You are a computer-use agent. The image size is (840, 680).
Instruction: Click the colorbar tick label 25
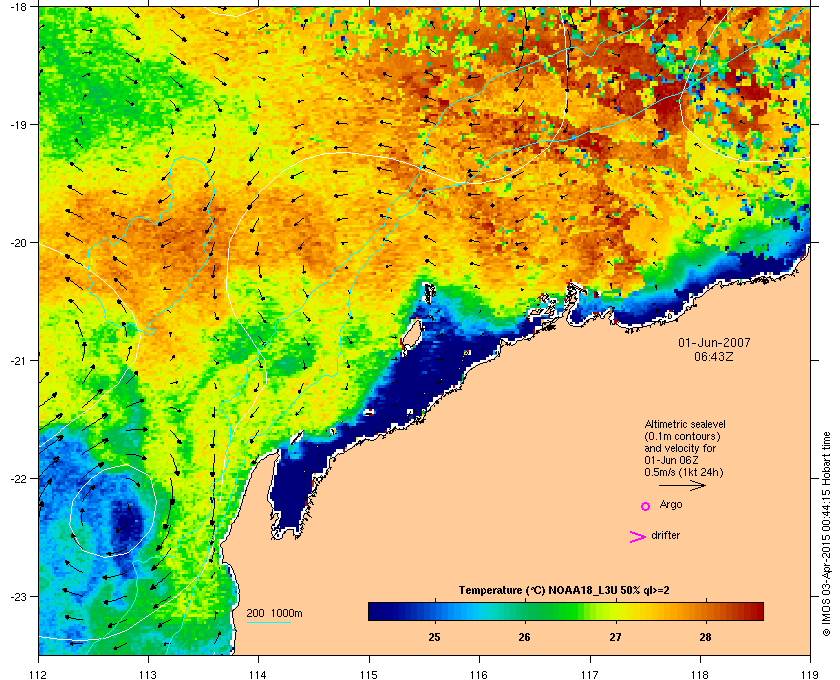point(434,637)
